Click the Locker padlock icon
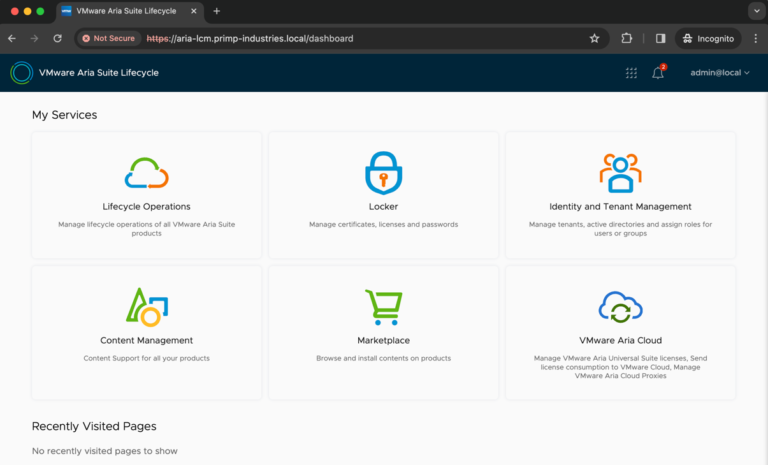768x465 pixels. tap(383, 173)
